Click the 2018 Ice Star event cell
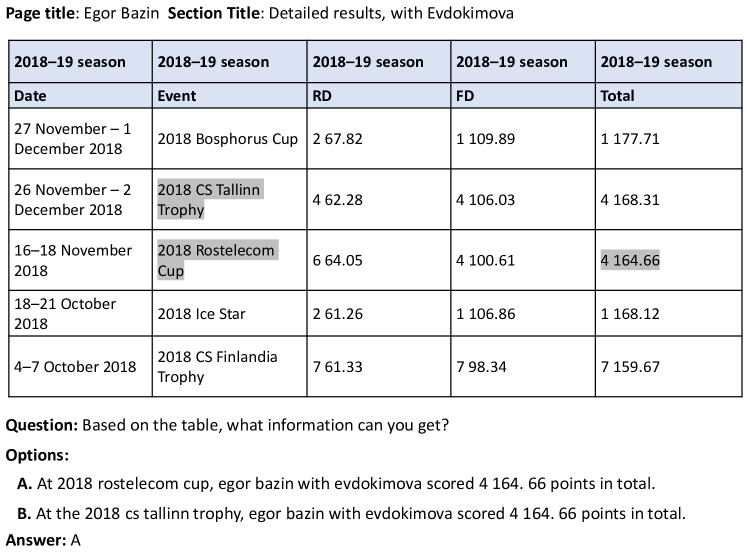This screenshot has width=747, height=559. click(x=229, y=314)
